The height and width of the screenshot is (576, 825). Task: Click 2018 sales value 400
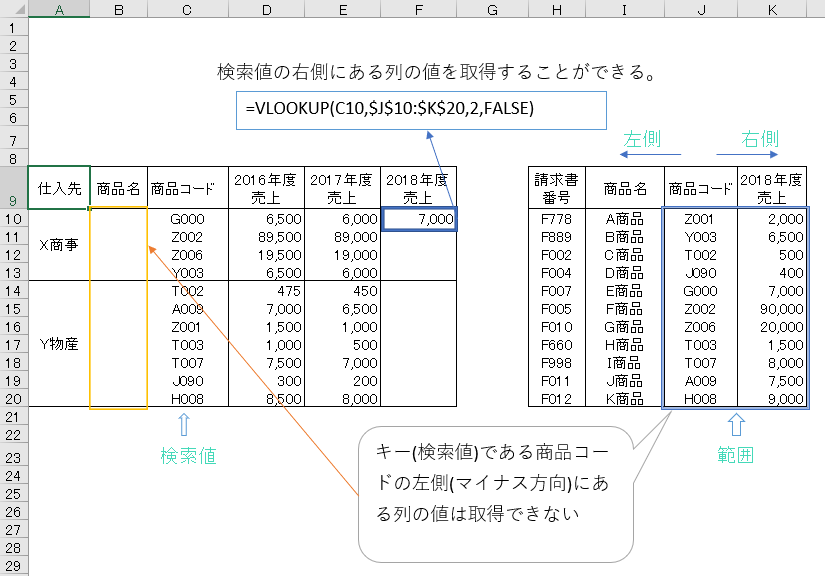(772, 273)
